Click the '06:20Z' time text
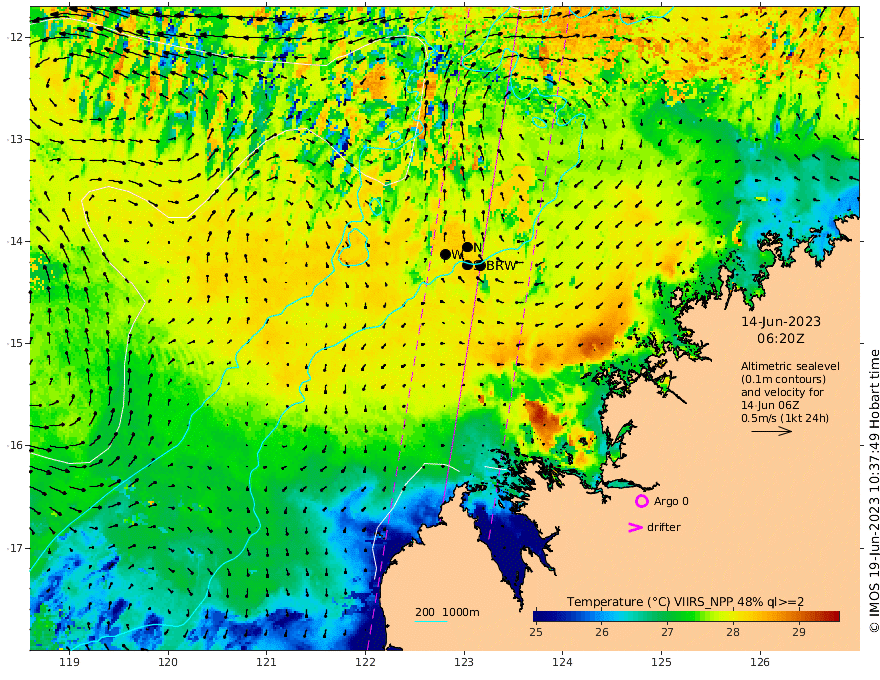880x680 pixels. click(x=781, y=338)
